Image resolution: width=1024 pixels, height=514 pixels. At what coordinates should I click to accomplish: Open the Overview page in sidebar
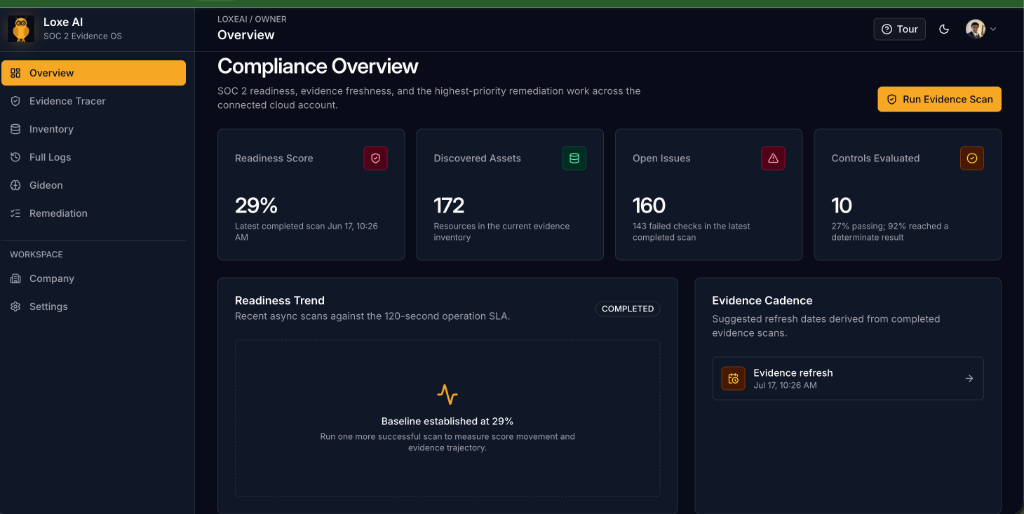[x=93, y=73]
